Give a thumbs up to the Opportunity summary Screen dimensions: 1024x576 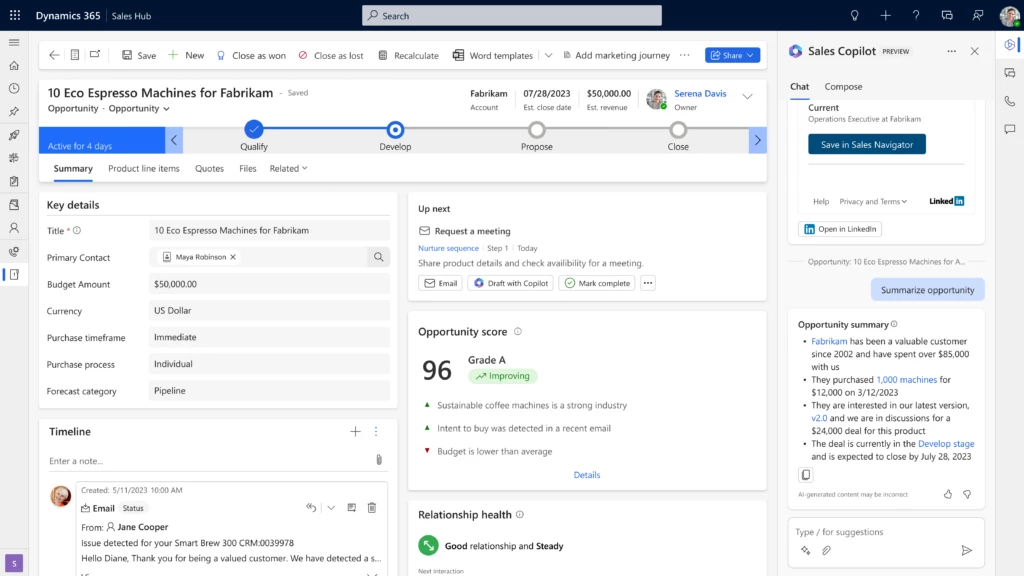pos(947,494)
